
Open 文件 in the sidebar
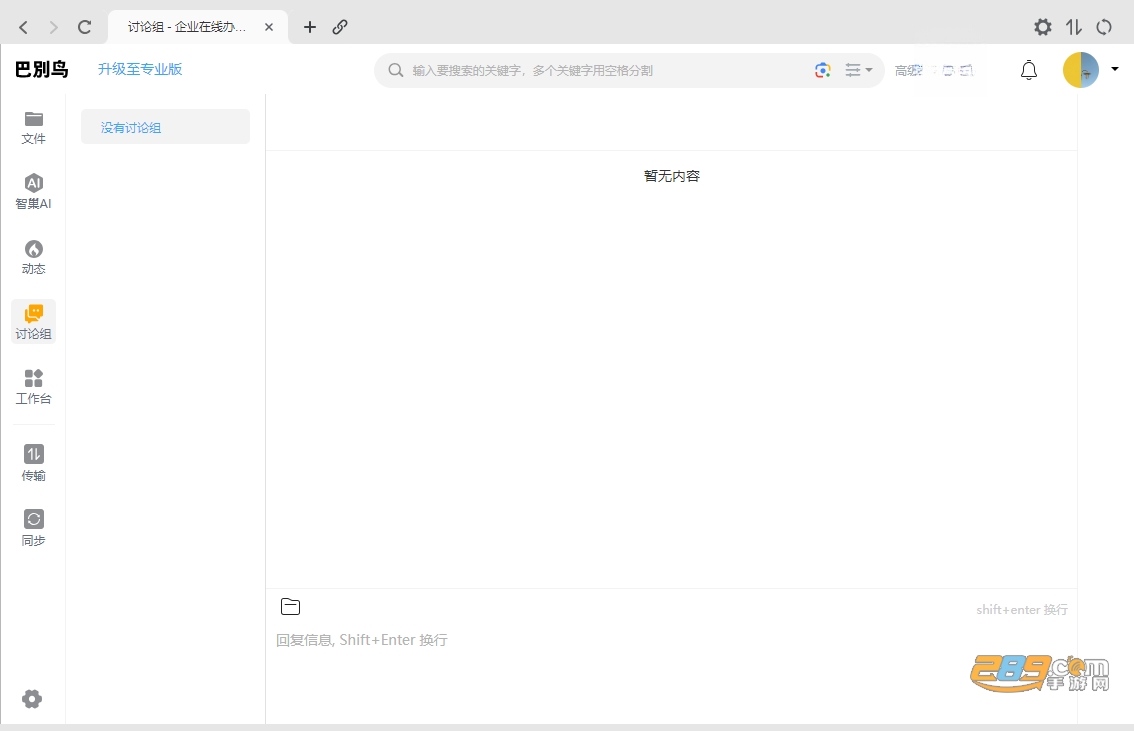(x=33, y=128)
